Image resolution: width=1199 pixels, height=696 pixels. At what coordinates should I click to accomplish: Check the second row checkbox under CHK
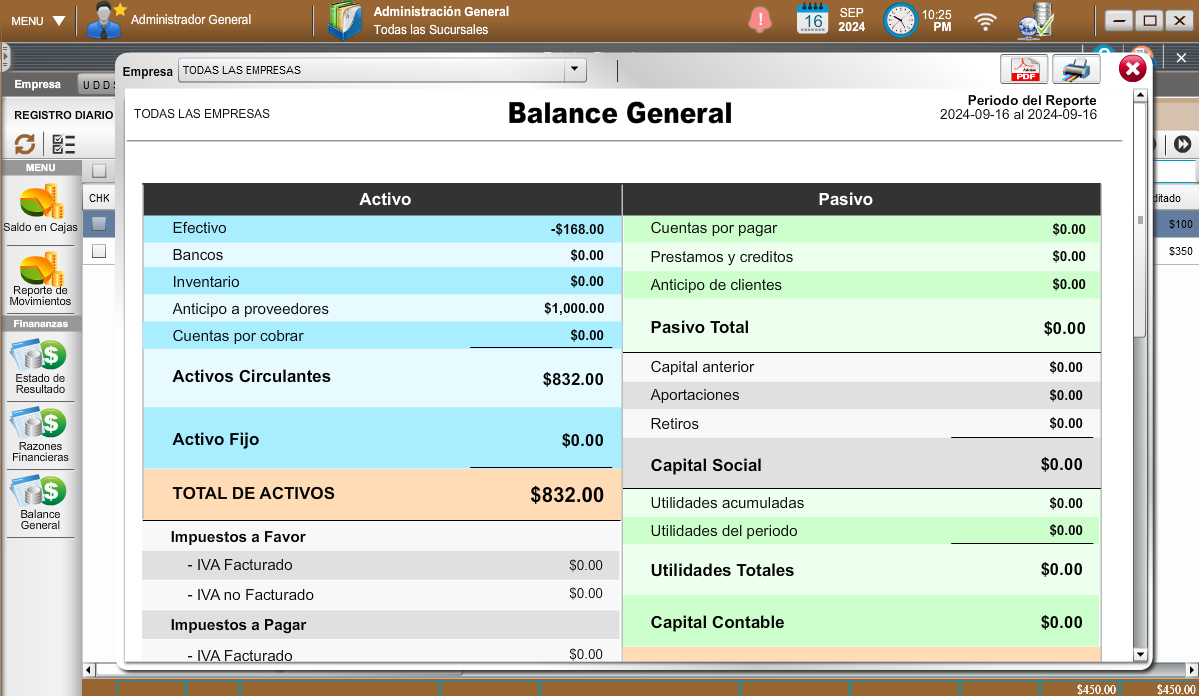coord(99,251)
